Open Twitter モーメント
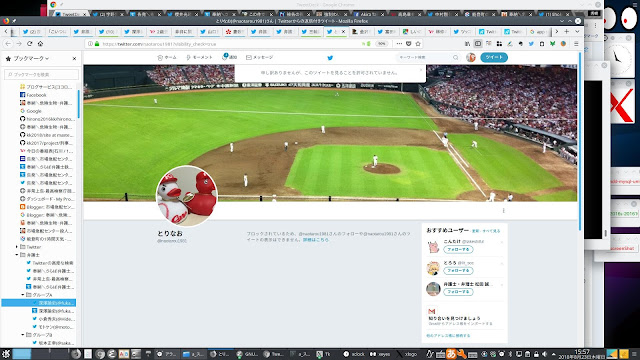Image resolution: width=640 pixels, height=360 pixels. [x=199, y=58]
